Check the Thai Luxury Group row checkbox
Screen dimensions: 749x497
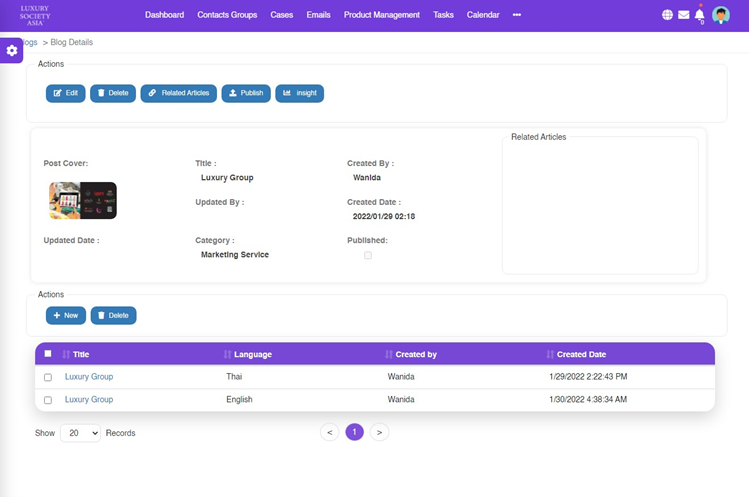[x=48, y=378]
